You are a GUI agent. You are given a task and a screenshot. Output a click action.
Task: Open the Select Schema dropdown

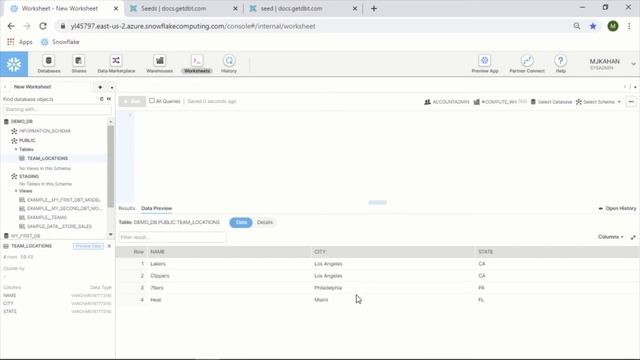598,102
